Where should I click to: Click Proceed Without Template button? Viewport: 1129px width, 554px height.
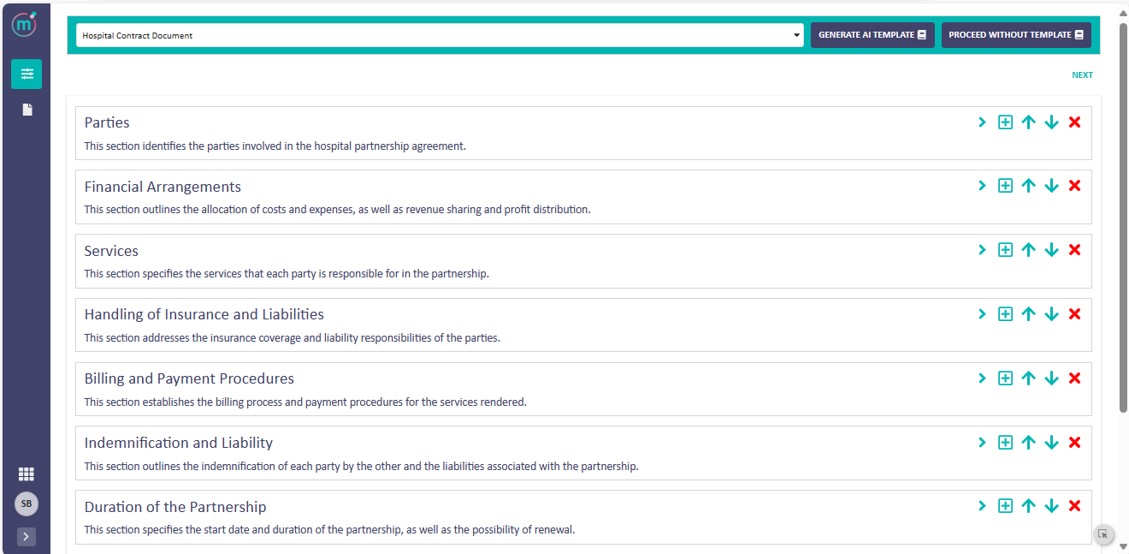click(x=1016, y=35)
